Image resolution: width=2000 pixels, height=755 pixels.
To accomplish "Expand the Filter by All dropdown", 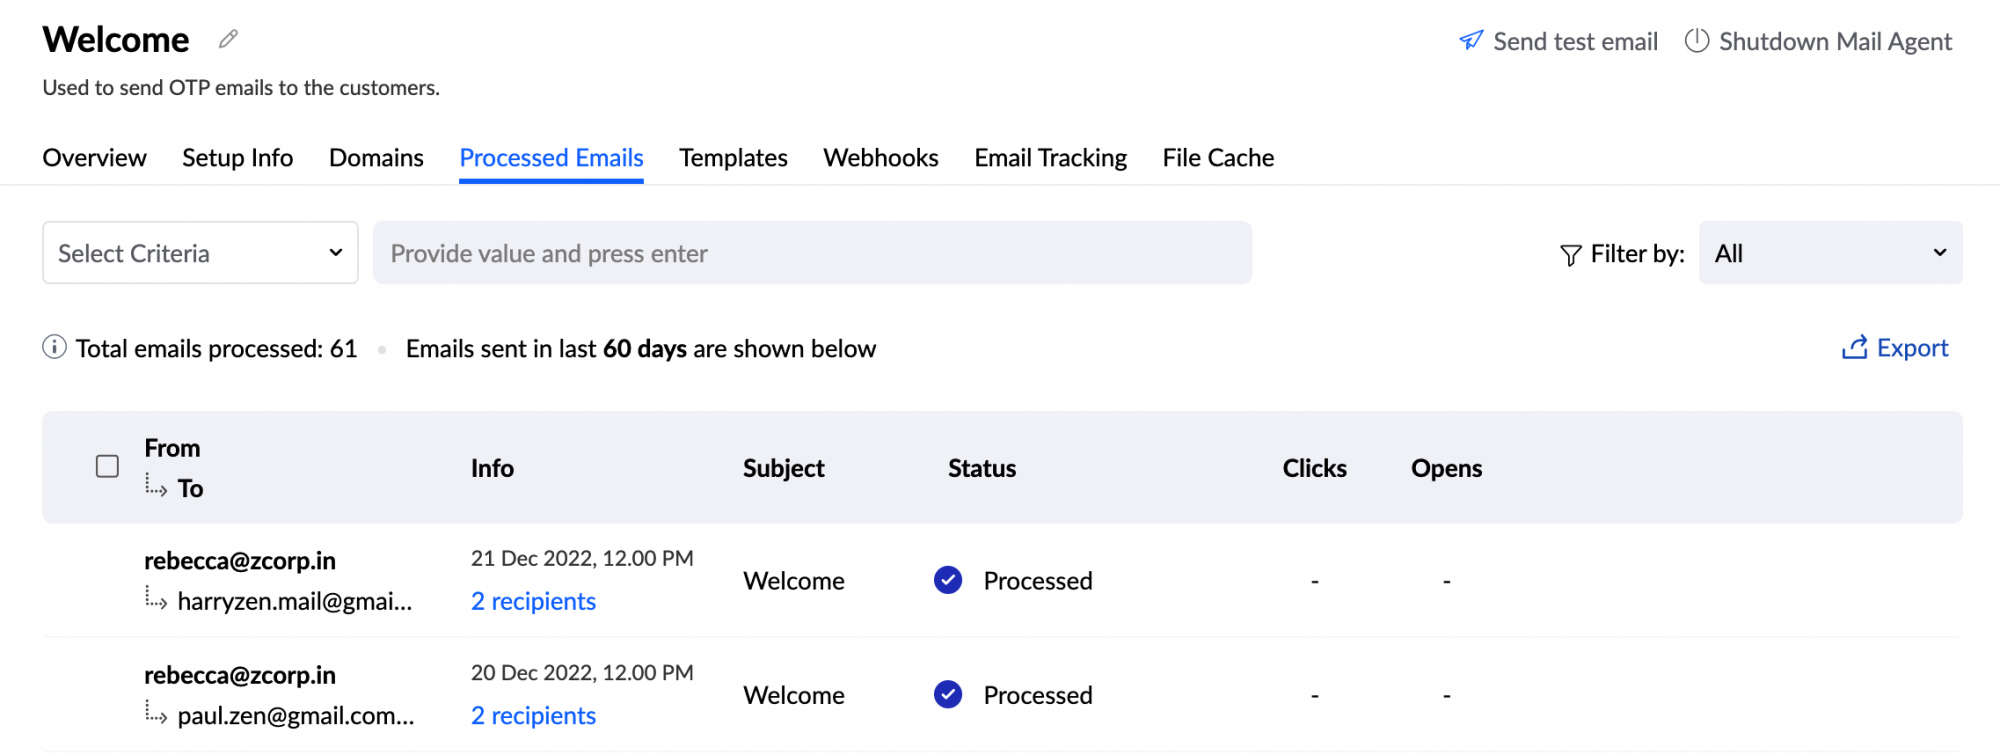I will tap(1830, 253).
